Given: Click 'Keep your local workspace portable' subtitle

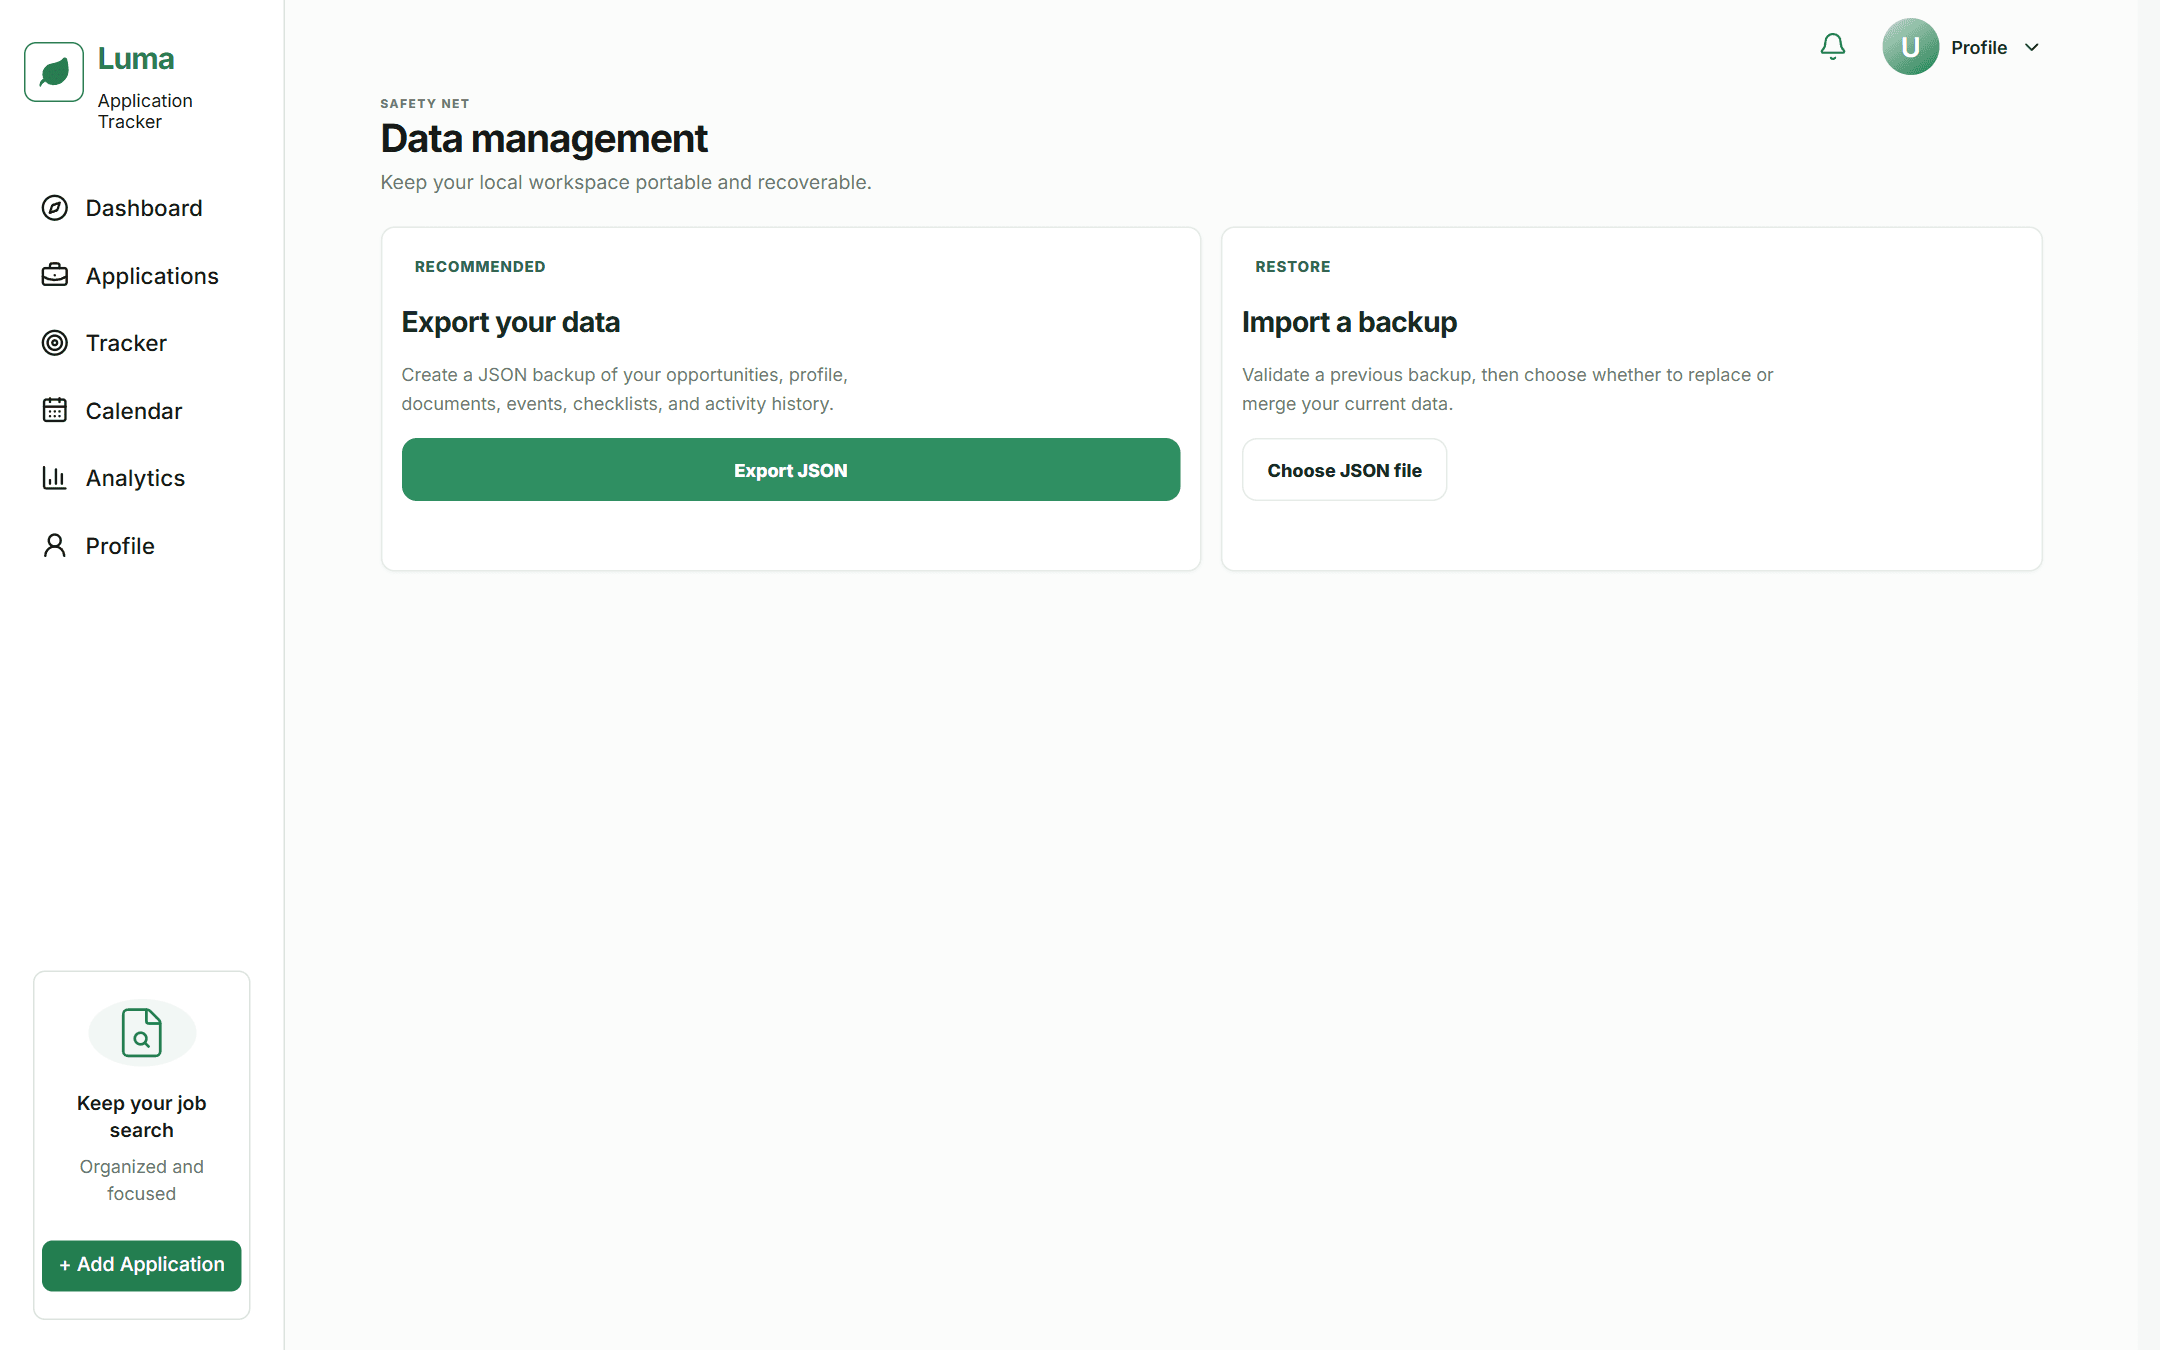Looking at the screenshot, I should (x=626, y=182).
